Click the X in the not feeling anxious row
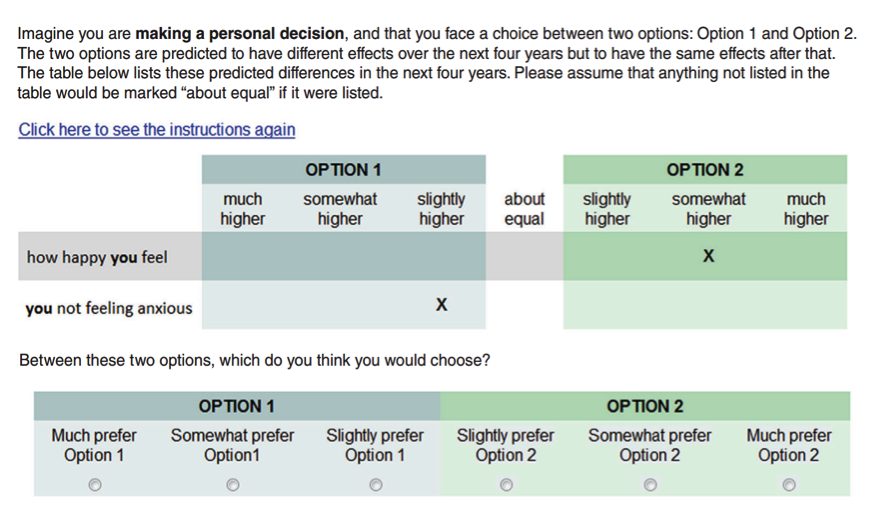The height and width of the screenshot is (529, 877). [441, 304]
